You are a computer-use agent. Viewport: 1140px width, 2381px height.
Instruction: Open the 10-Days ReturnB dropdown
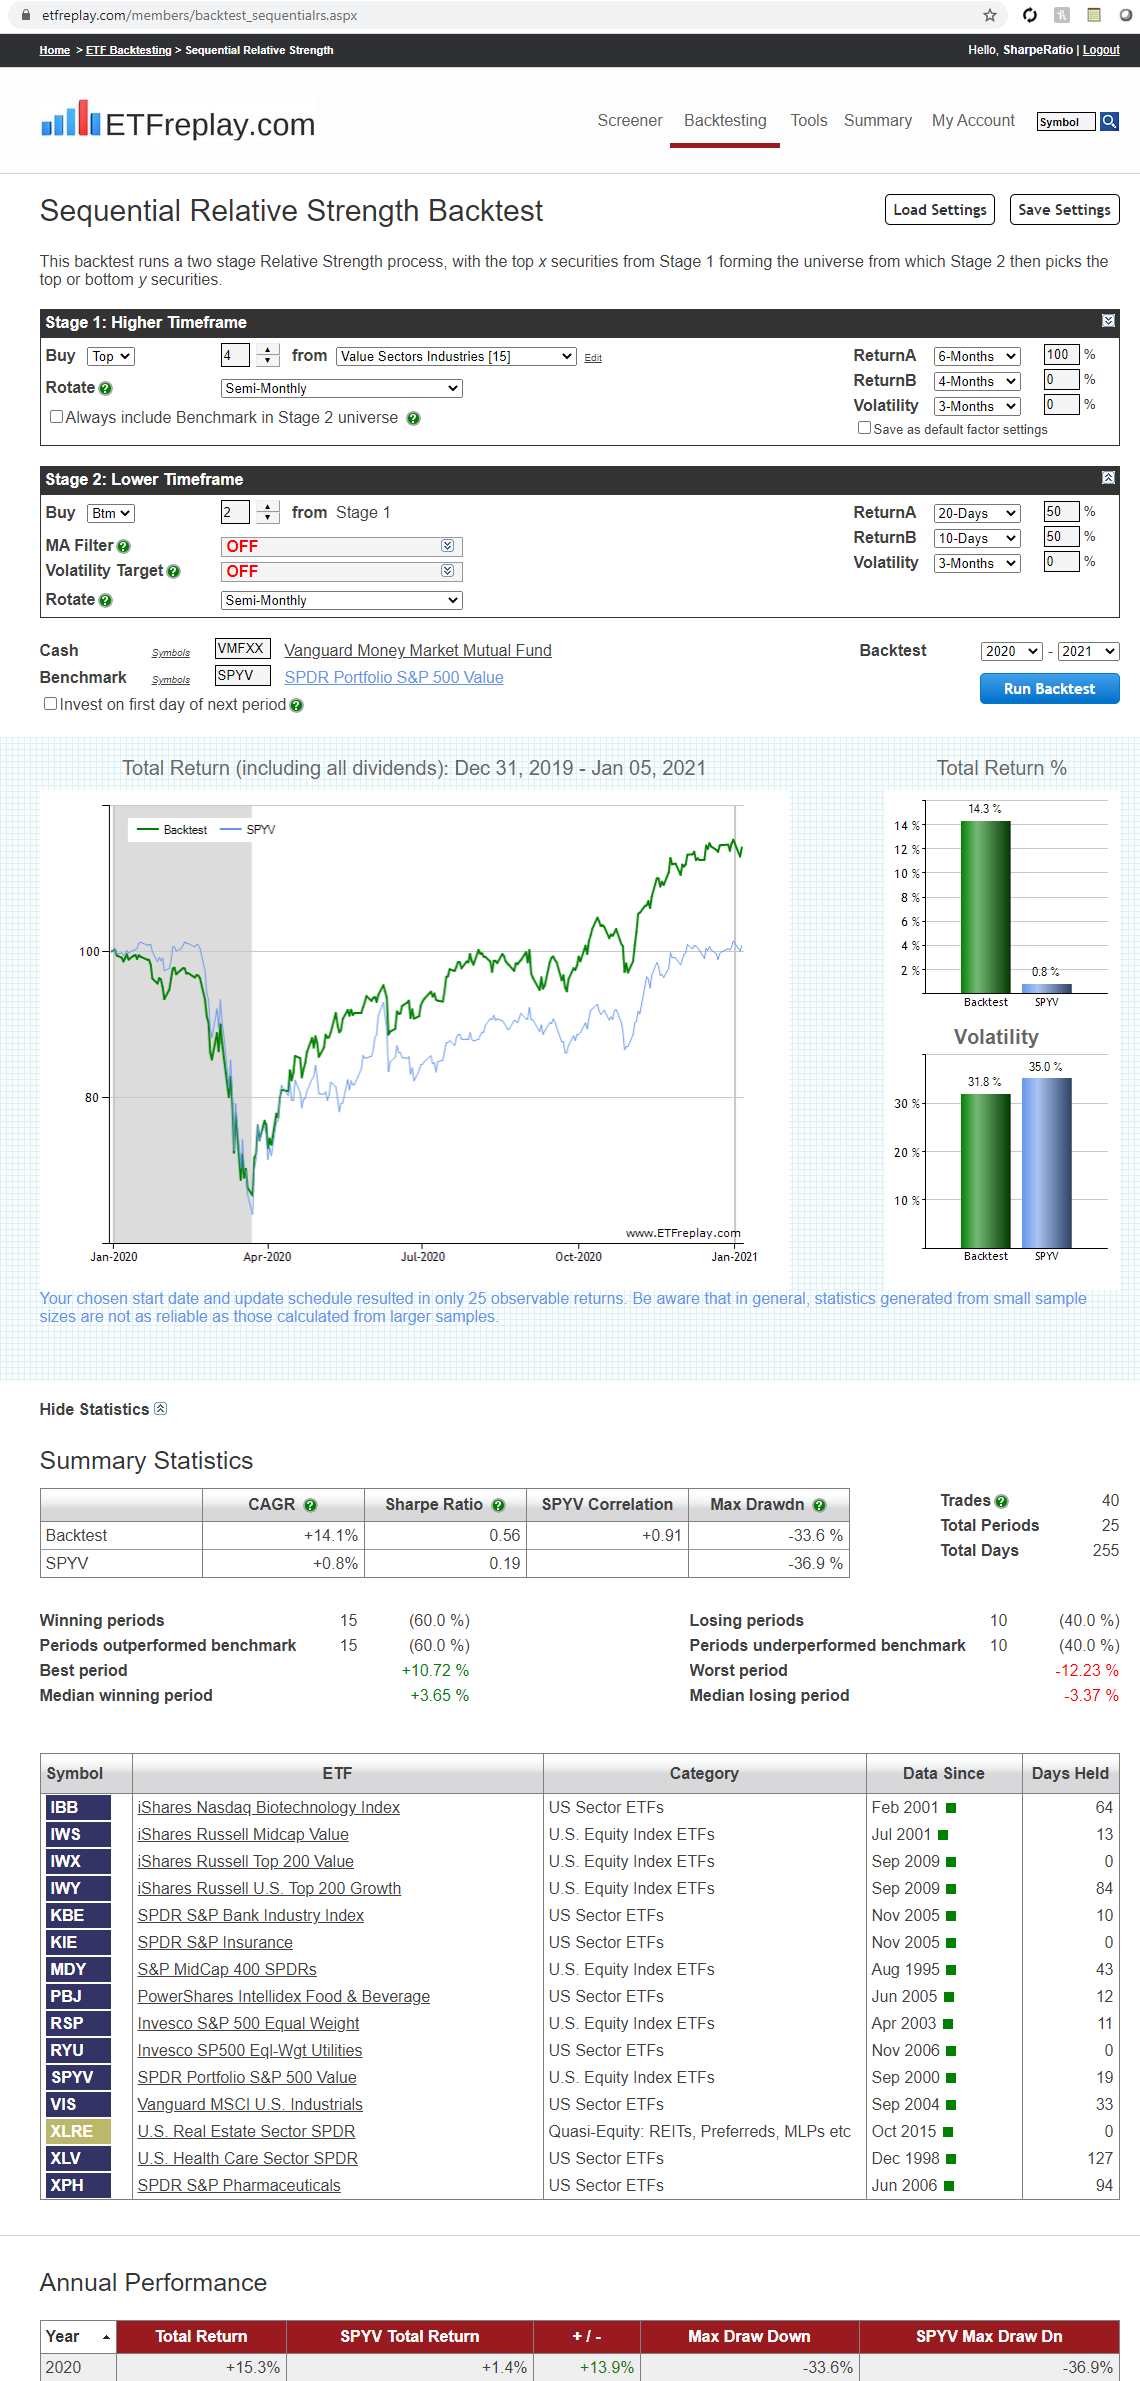pos(977,539)
